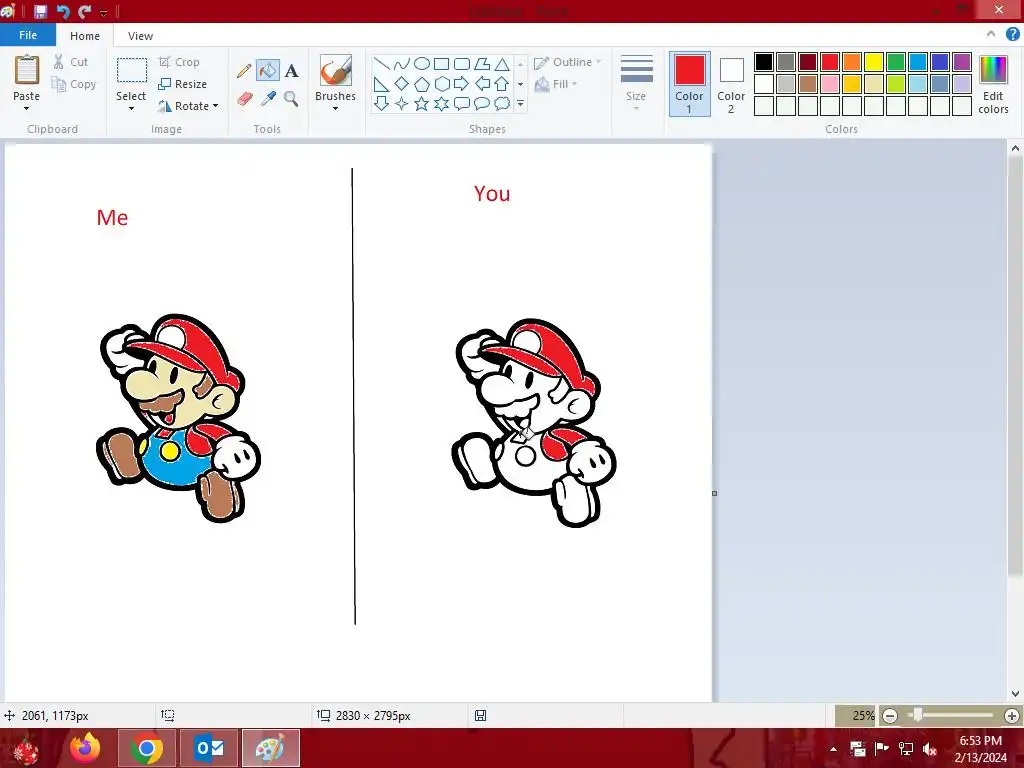1024x768 pixels.
Task: Click the Brushes tool icon
Action: pyautogui.click(x=336, y=70)
